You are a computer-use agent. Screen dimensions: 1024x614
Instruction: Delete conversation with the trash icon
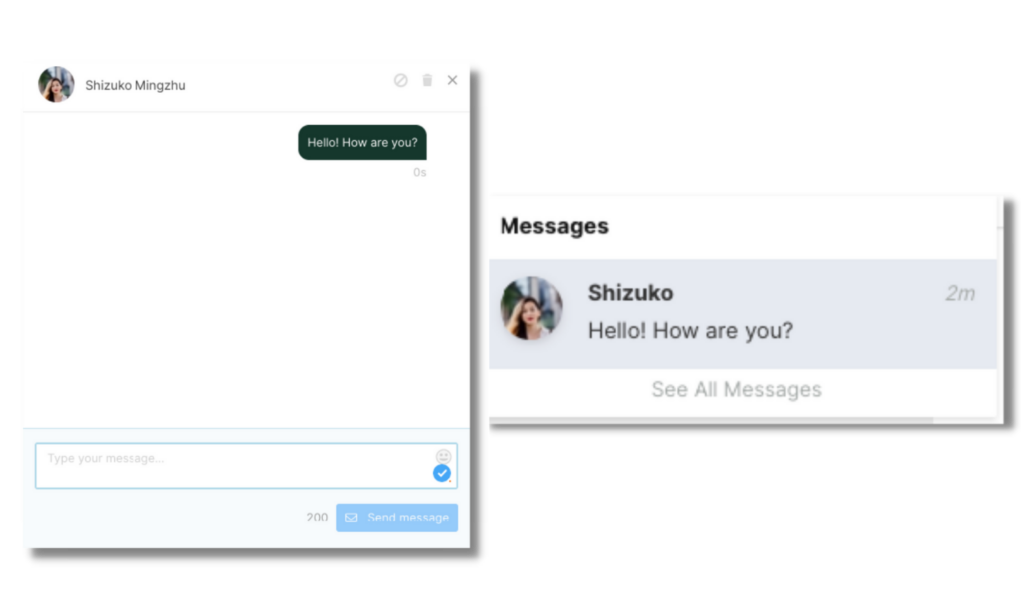(427, 80)
